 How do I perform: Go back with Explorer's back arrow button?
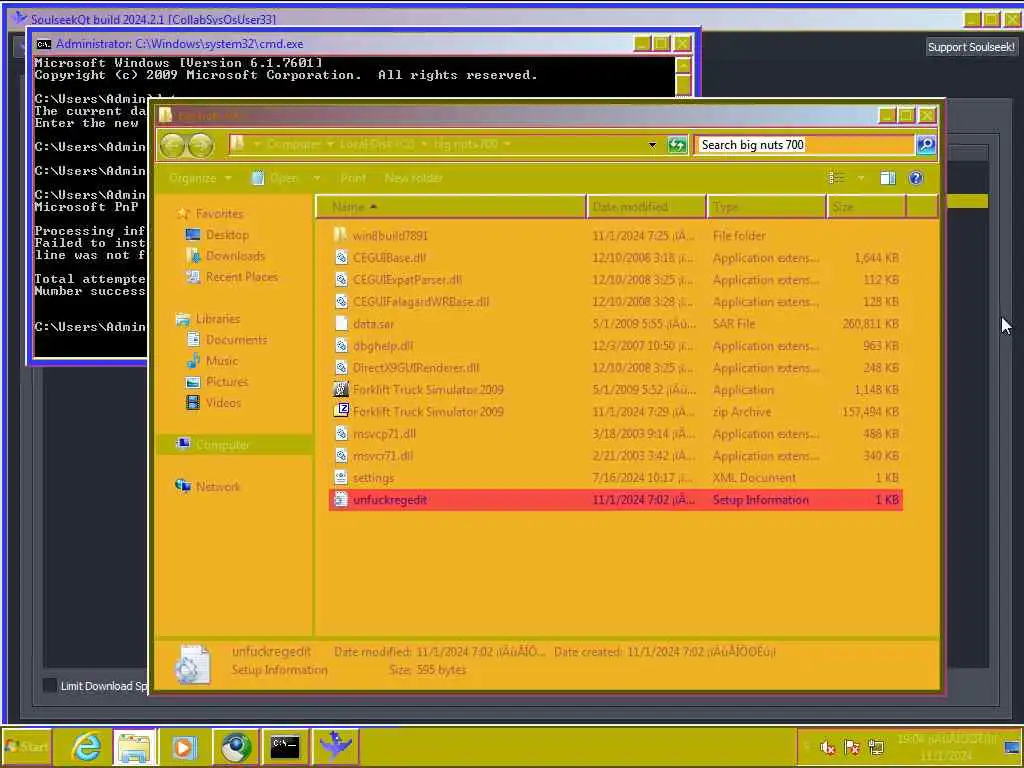pyautogui.click(x=173, y=145)
